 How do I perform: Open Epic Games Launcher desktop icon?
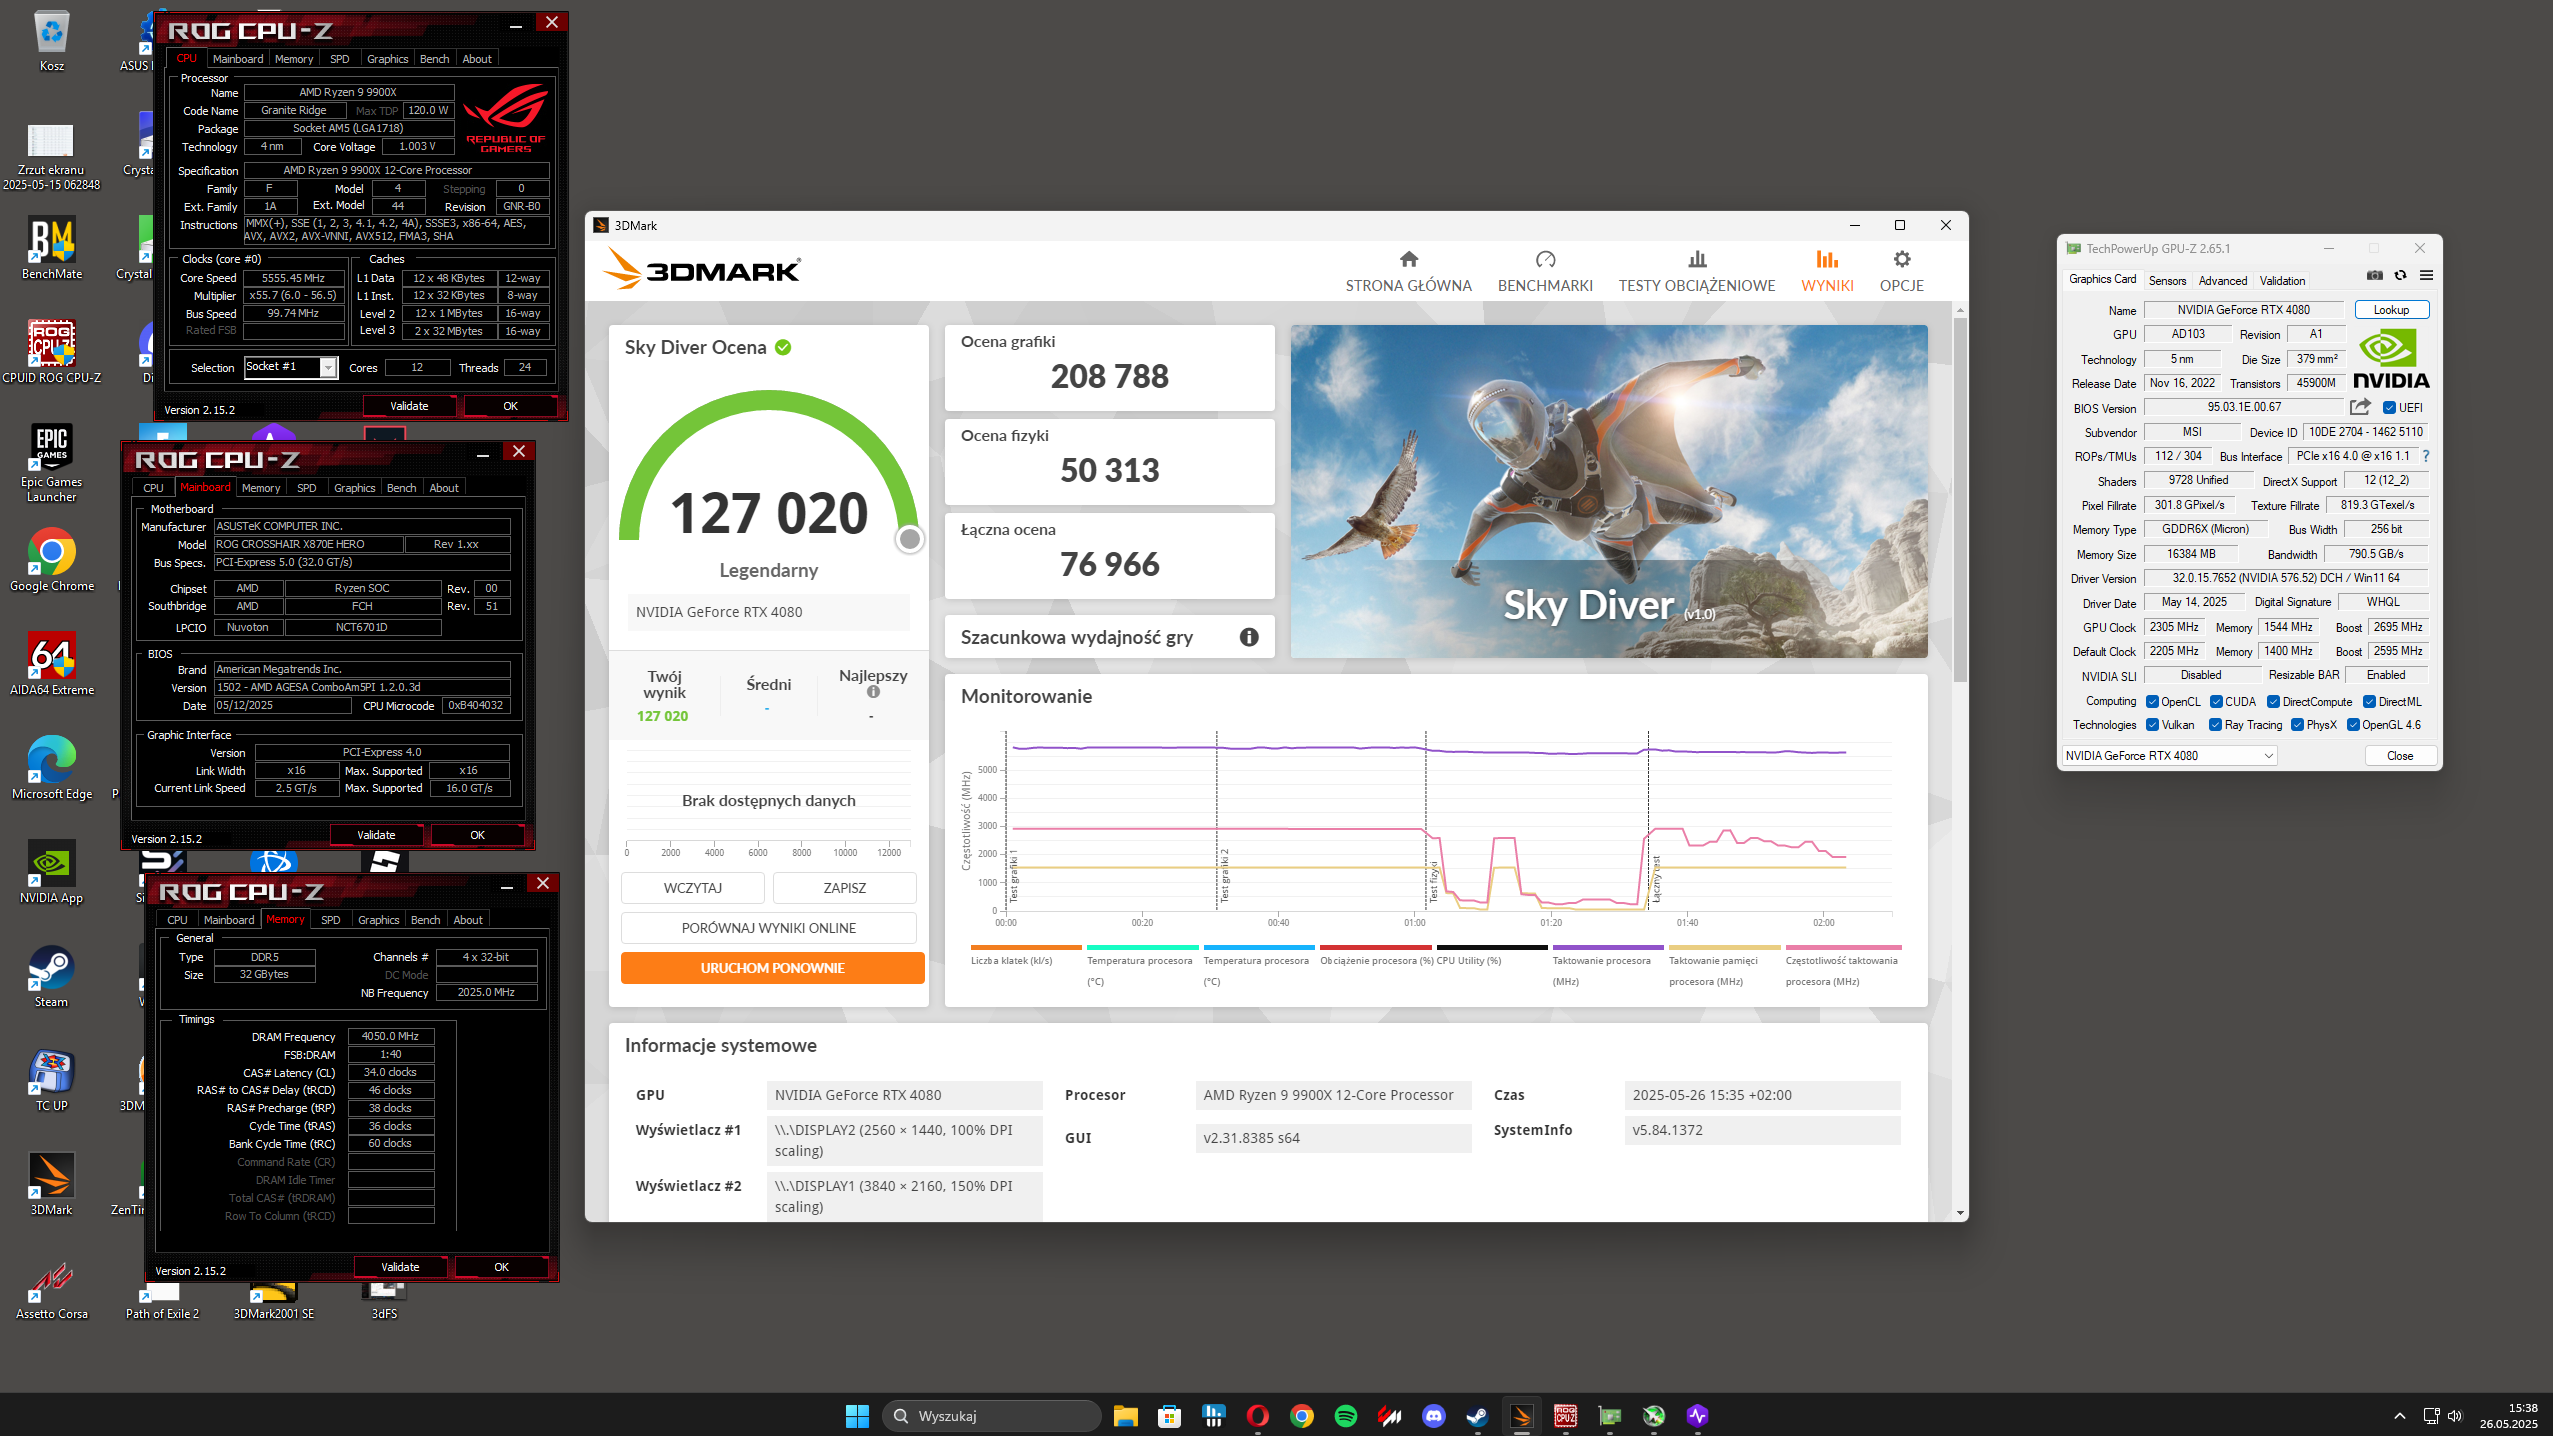point(52,463)
